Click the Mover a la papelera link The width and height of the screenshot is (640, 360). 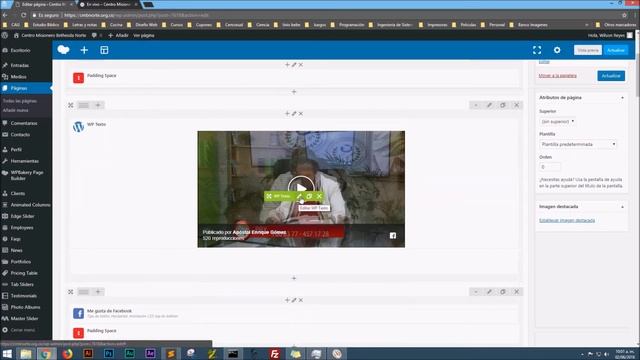[558, 76]
